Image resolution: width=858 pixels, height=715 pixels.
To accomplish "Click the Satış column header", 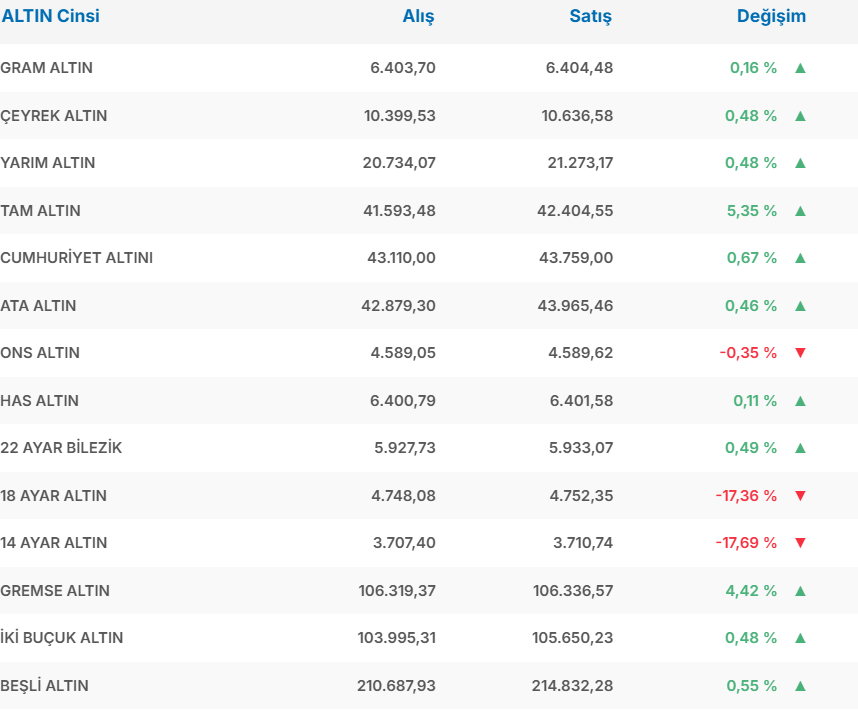I will [590, 16].
